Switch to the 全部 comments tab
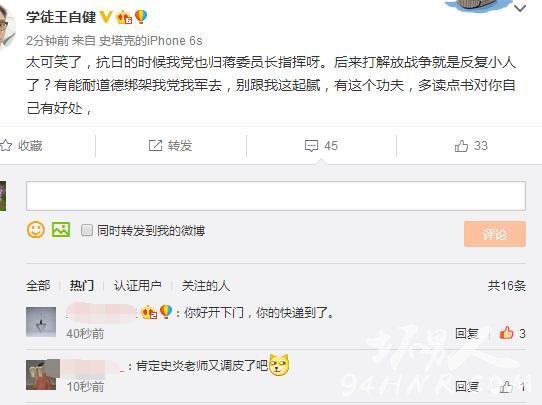542x405 pixels. coord(38,285)
